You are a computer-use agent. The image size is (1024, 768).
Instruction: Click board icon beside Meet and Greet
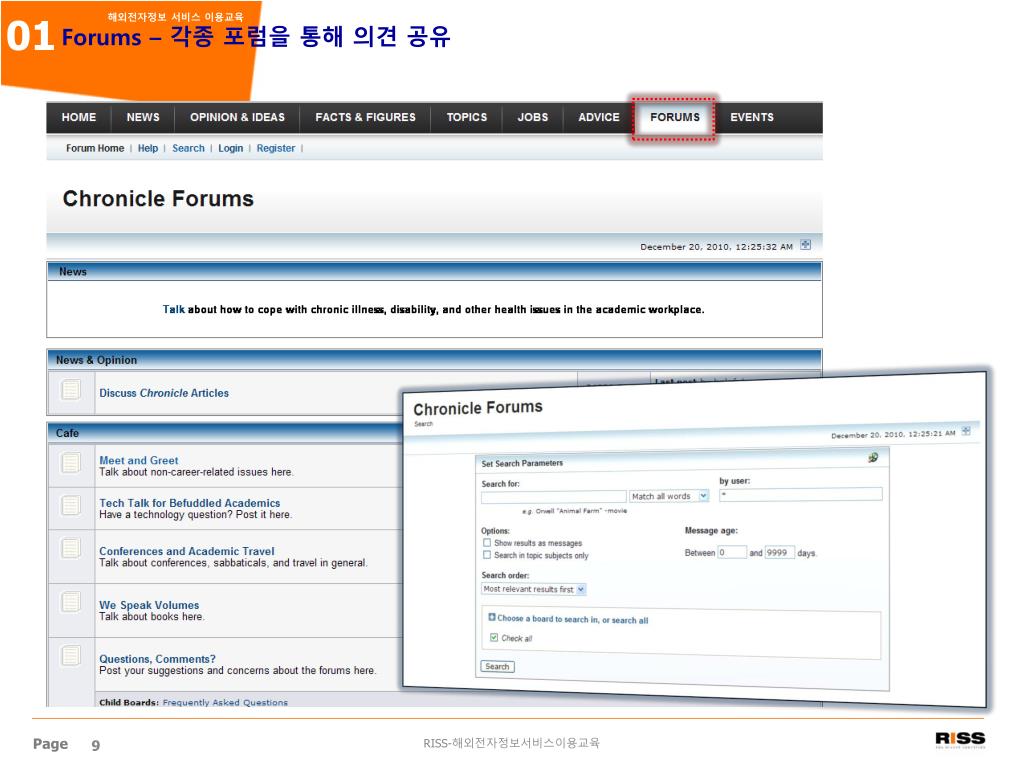(x=71, y=462)
